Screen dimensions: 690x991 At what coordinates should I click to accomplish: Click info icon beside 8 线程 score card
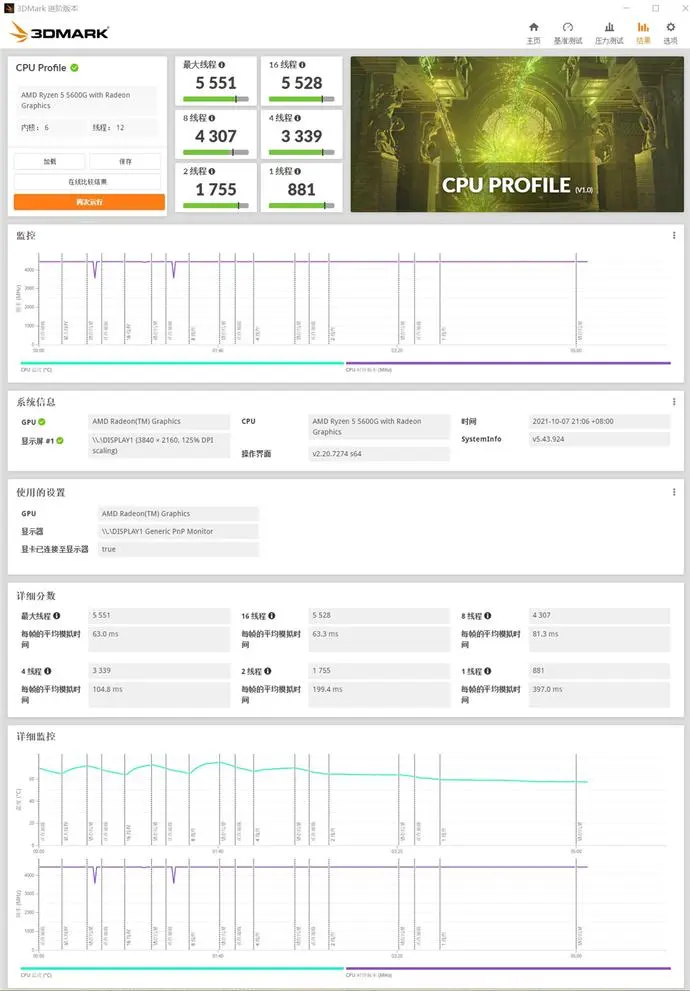[211, 118]
